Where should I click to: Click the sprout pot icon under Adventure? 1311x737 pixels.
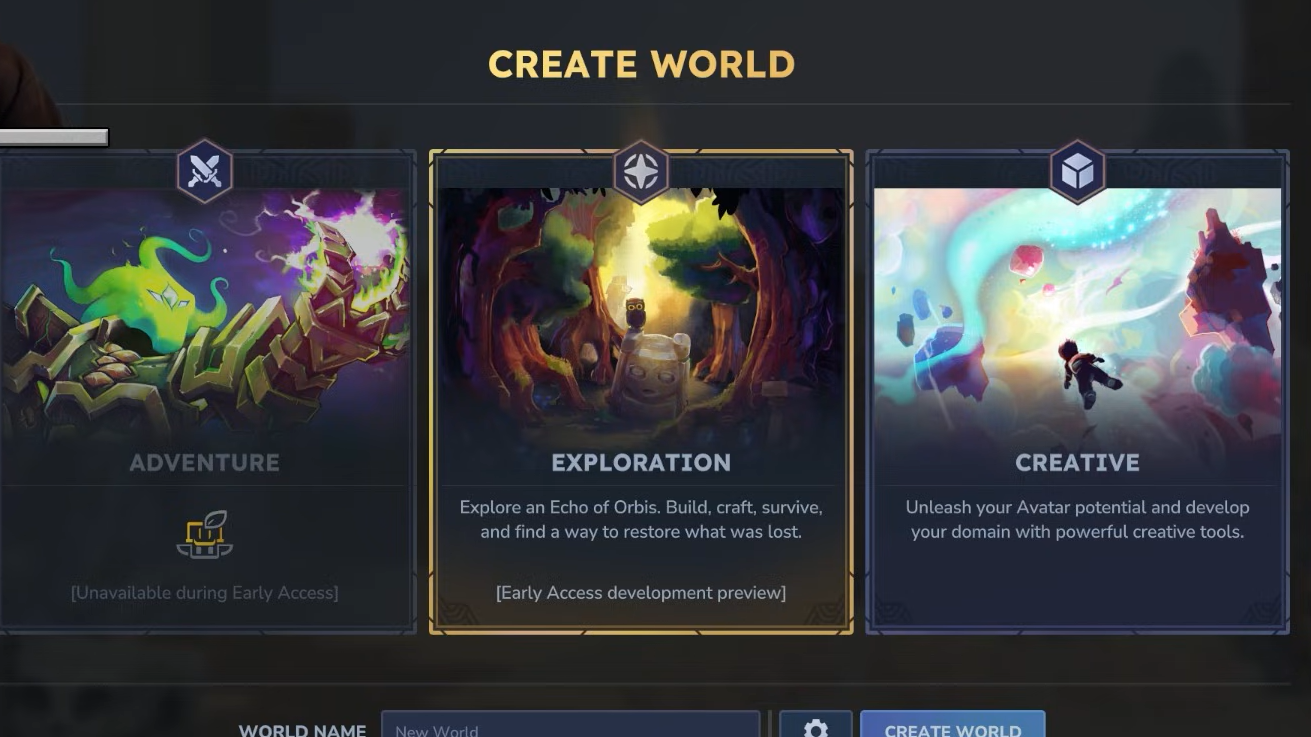(205, 535)
